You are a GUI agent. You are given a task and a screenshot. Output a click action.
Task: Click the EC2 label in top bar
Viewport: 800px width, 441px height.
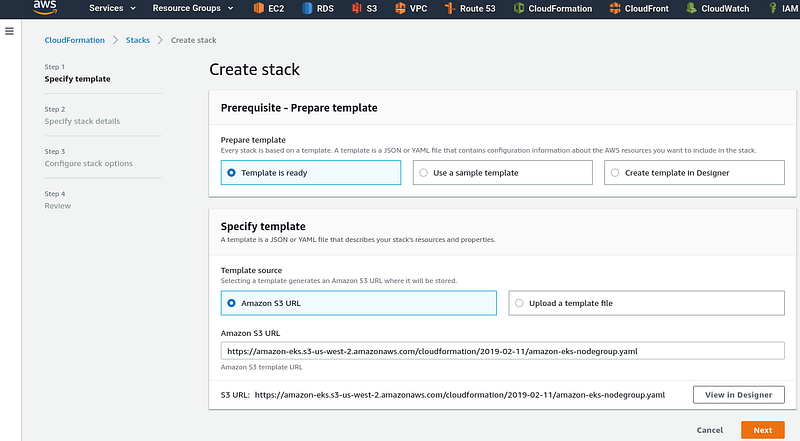pyautogui.click(x=276, y=9)
